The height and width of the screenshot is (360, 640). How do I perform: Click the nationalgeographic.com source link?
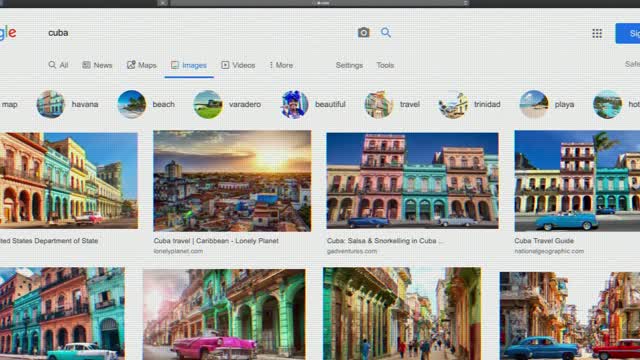point(549,251)
